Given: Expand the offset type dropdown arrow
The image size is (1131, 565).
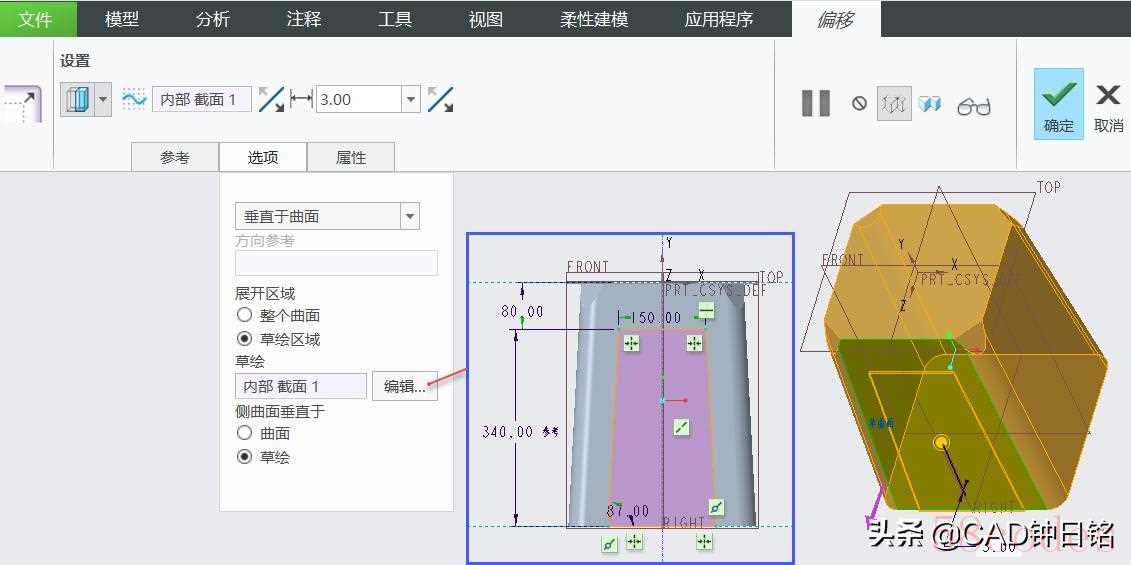Looking at the screenshot, I should click(102, 99).
